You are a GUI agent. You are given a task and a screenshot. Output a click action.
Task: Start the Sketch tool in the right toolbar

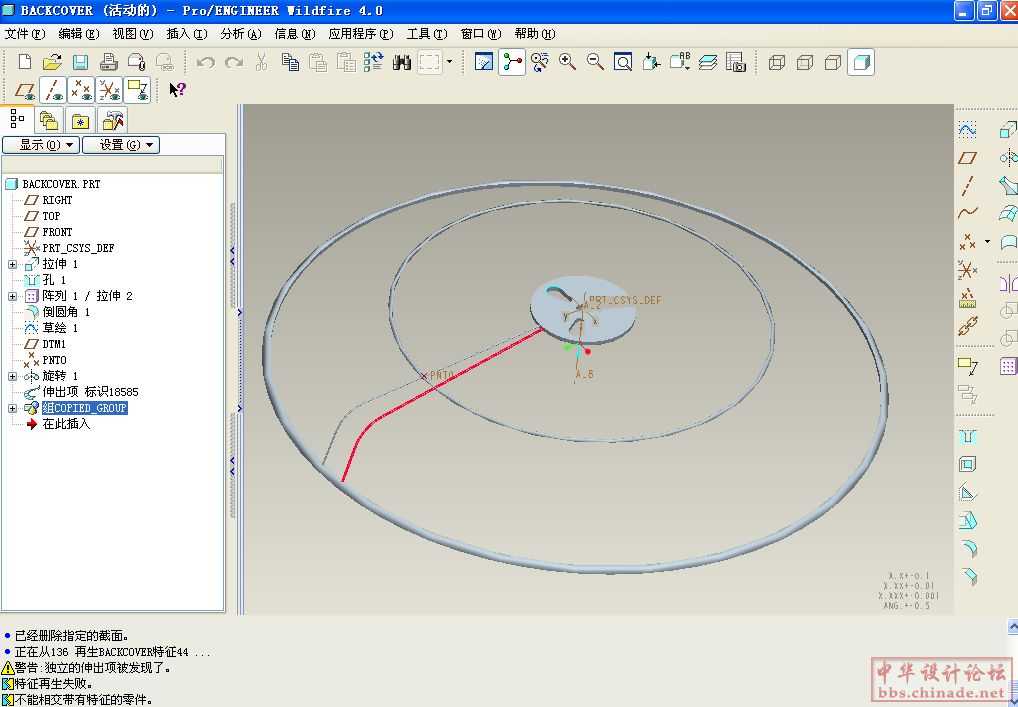point(967,130)
